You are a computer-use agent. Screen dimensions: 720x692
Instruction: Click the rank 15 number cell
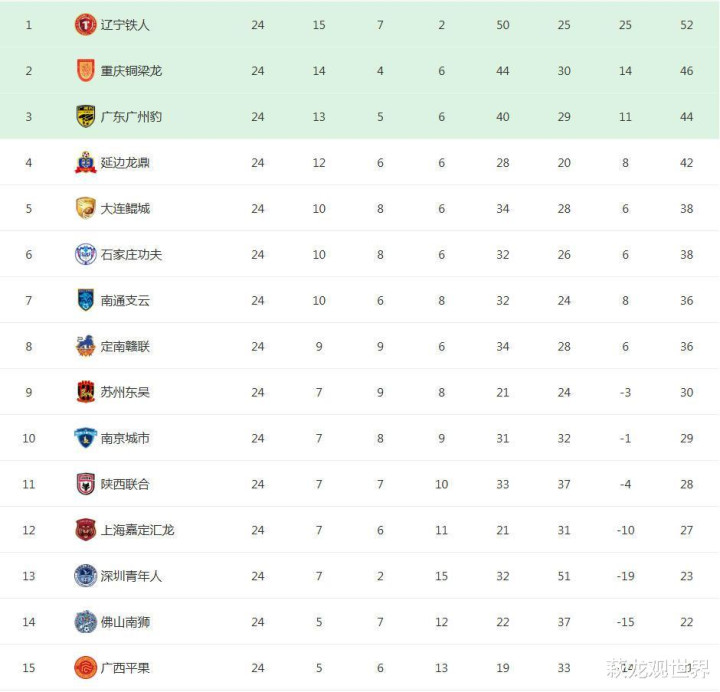pos(28,668)
